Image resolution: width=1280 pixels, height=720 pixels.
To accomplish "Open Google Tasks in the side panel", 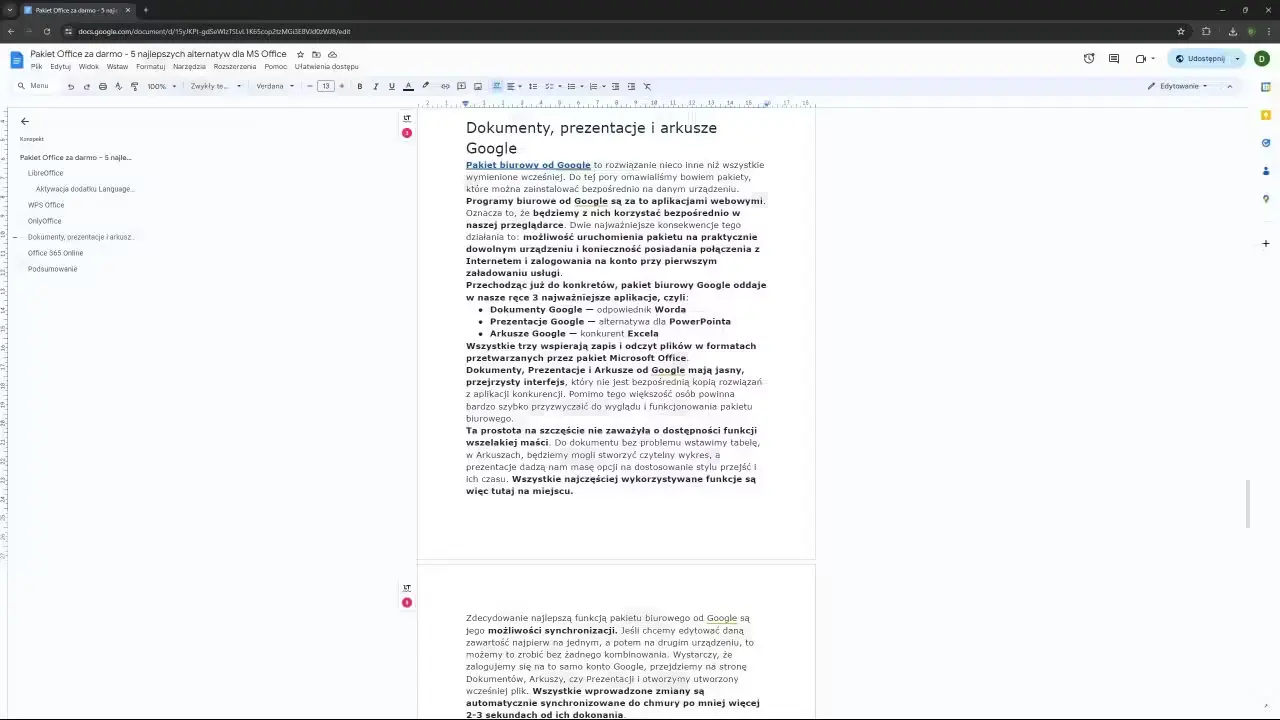I will coord(1266,142).
